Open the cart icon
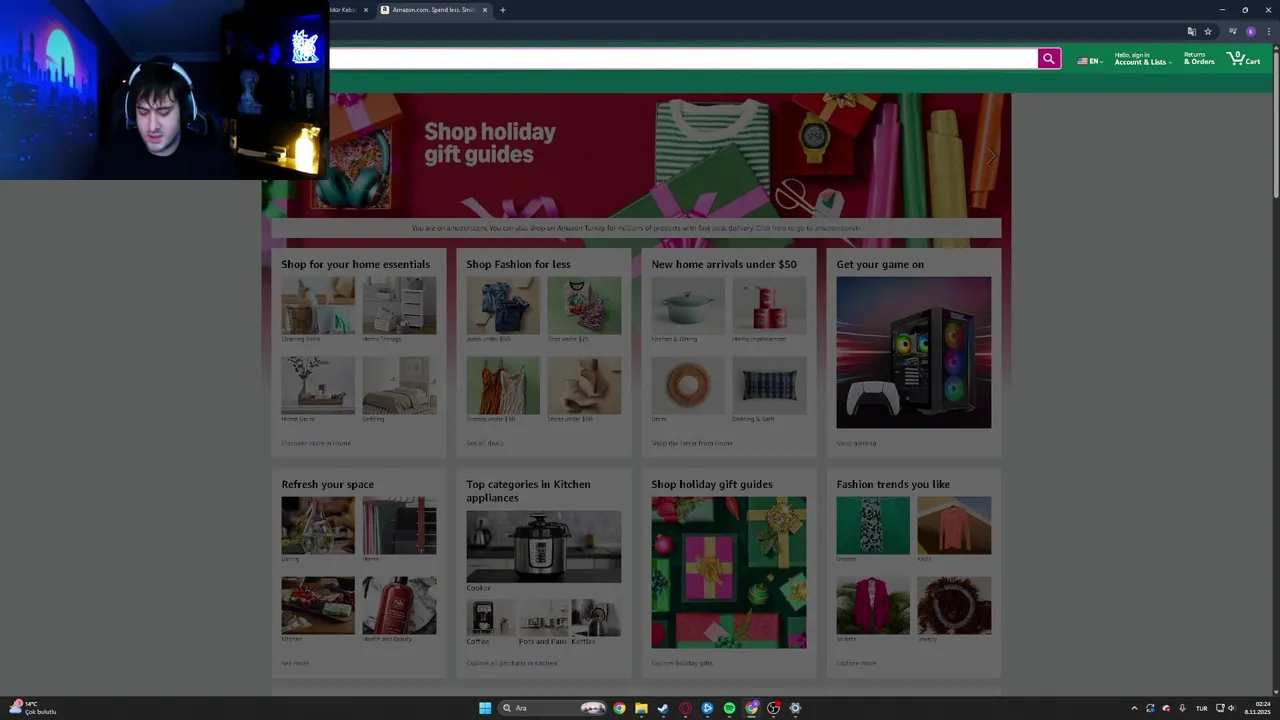The image size is (1280, 720). [x=1244, y=59]
